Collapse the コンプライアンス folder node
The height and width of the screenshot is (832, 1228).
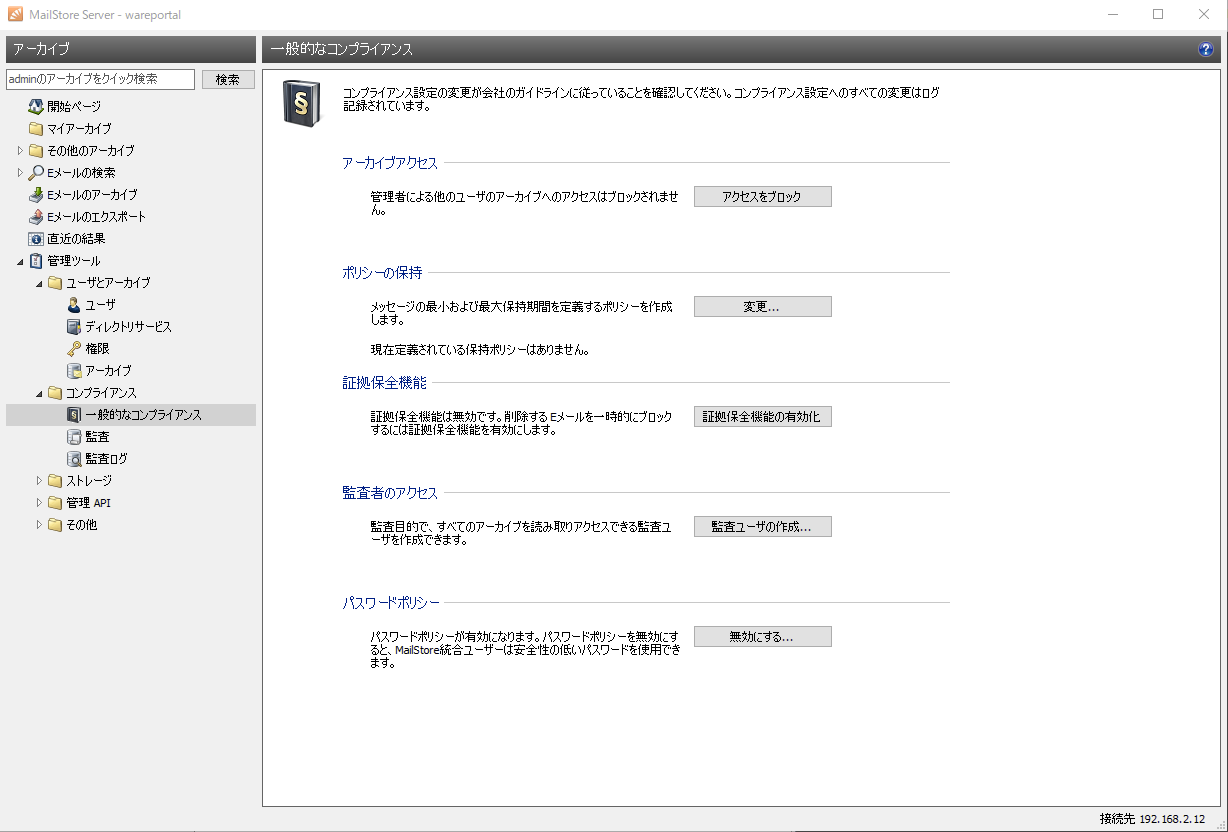tap(40, 393)
